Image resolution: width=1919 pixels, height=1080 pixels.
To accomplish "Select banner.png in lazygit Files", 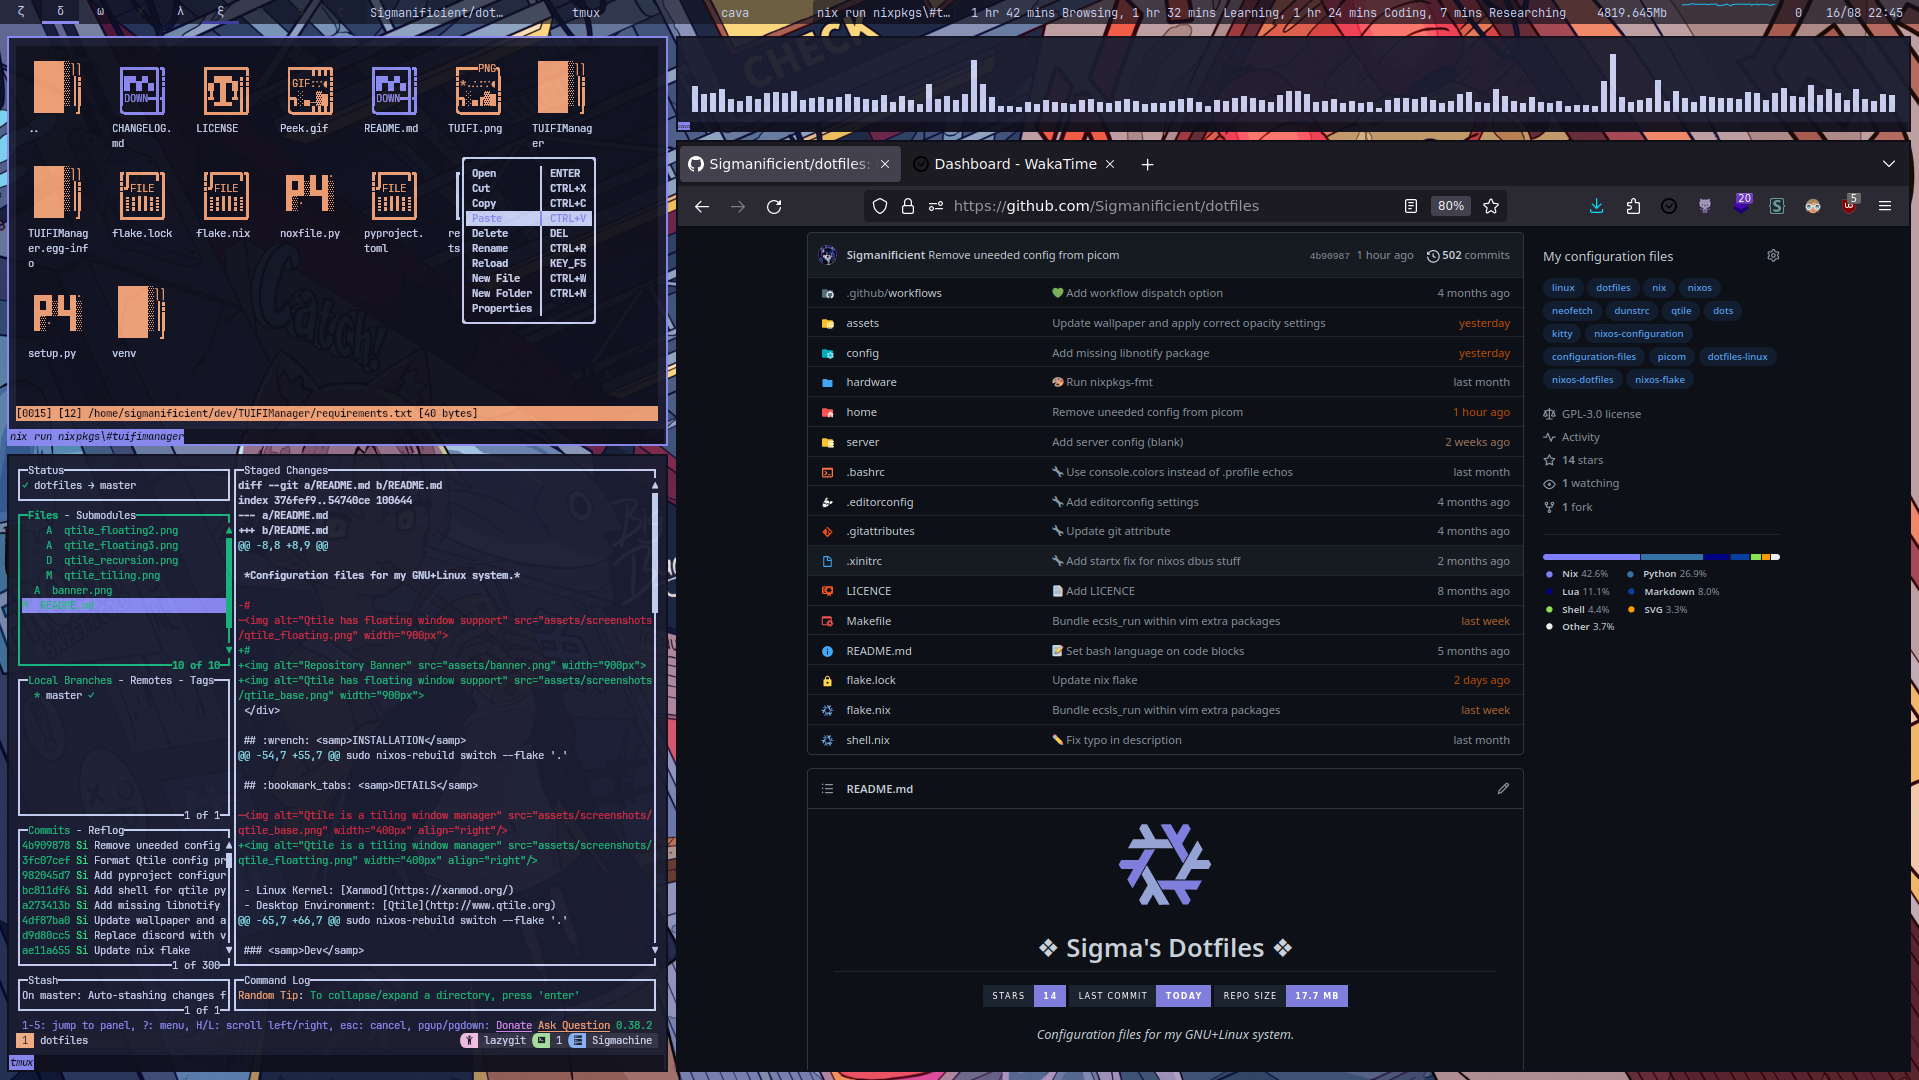I will click(82, 591).
